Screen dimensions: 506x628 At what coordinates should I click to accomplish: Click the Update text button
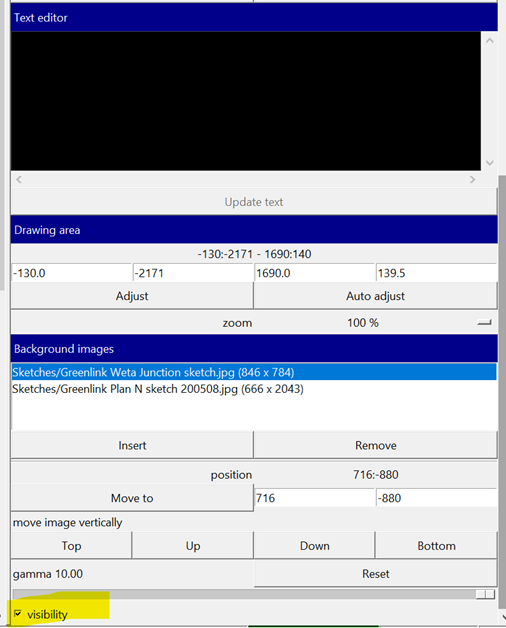pyautogui.click(x=254, y=201)
